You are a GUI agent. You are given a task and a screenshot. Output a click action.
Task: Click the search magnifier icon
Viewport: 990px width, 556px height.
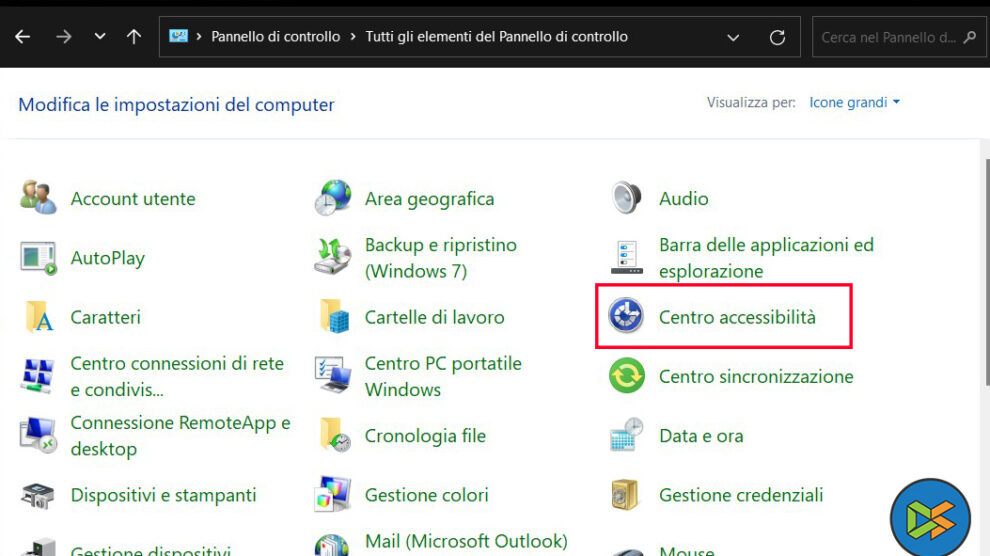[970, 37]
